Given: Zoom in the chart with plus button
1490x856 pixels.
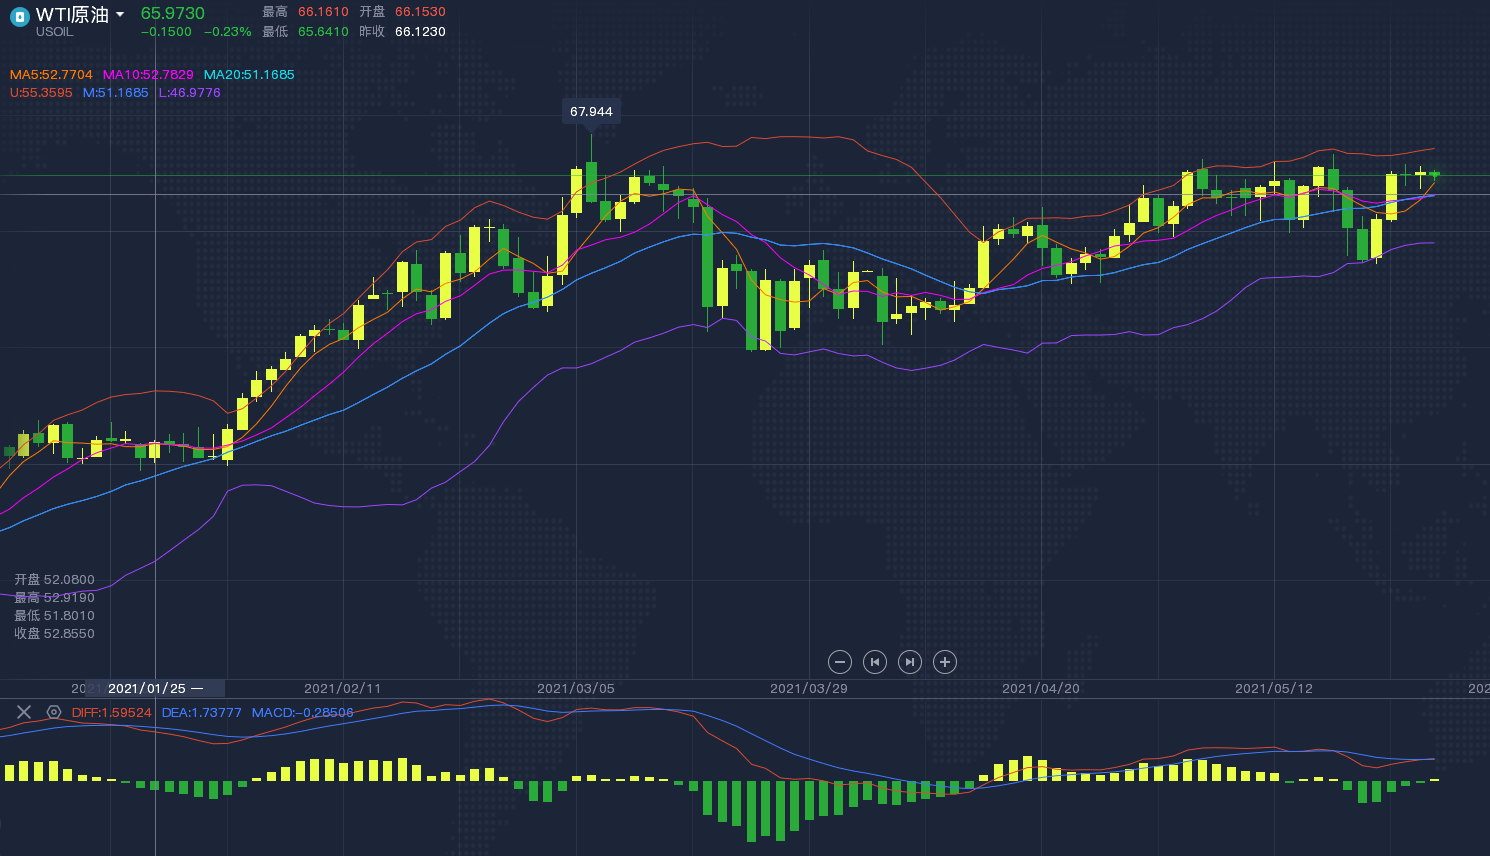Looking at the screenshot, I should [x=945, y=662].
